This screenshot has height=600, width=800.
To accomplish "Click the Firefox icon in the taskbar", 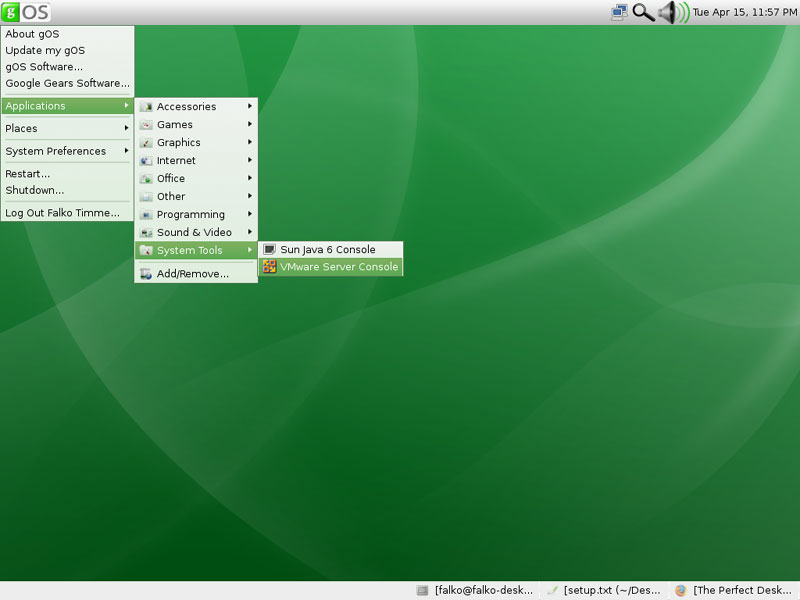I will click(681, 590).
